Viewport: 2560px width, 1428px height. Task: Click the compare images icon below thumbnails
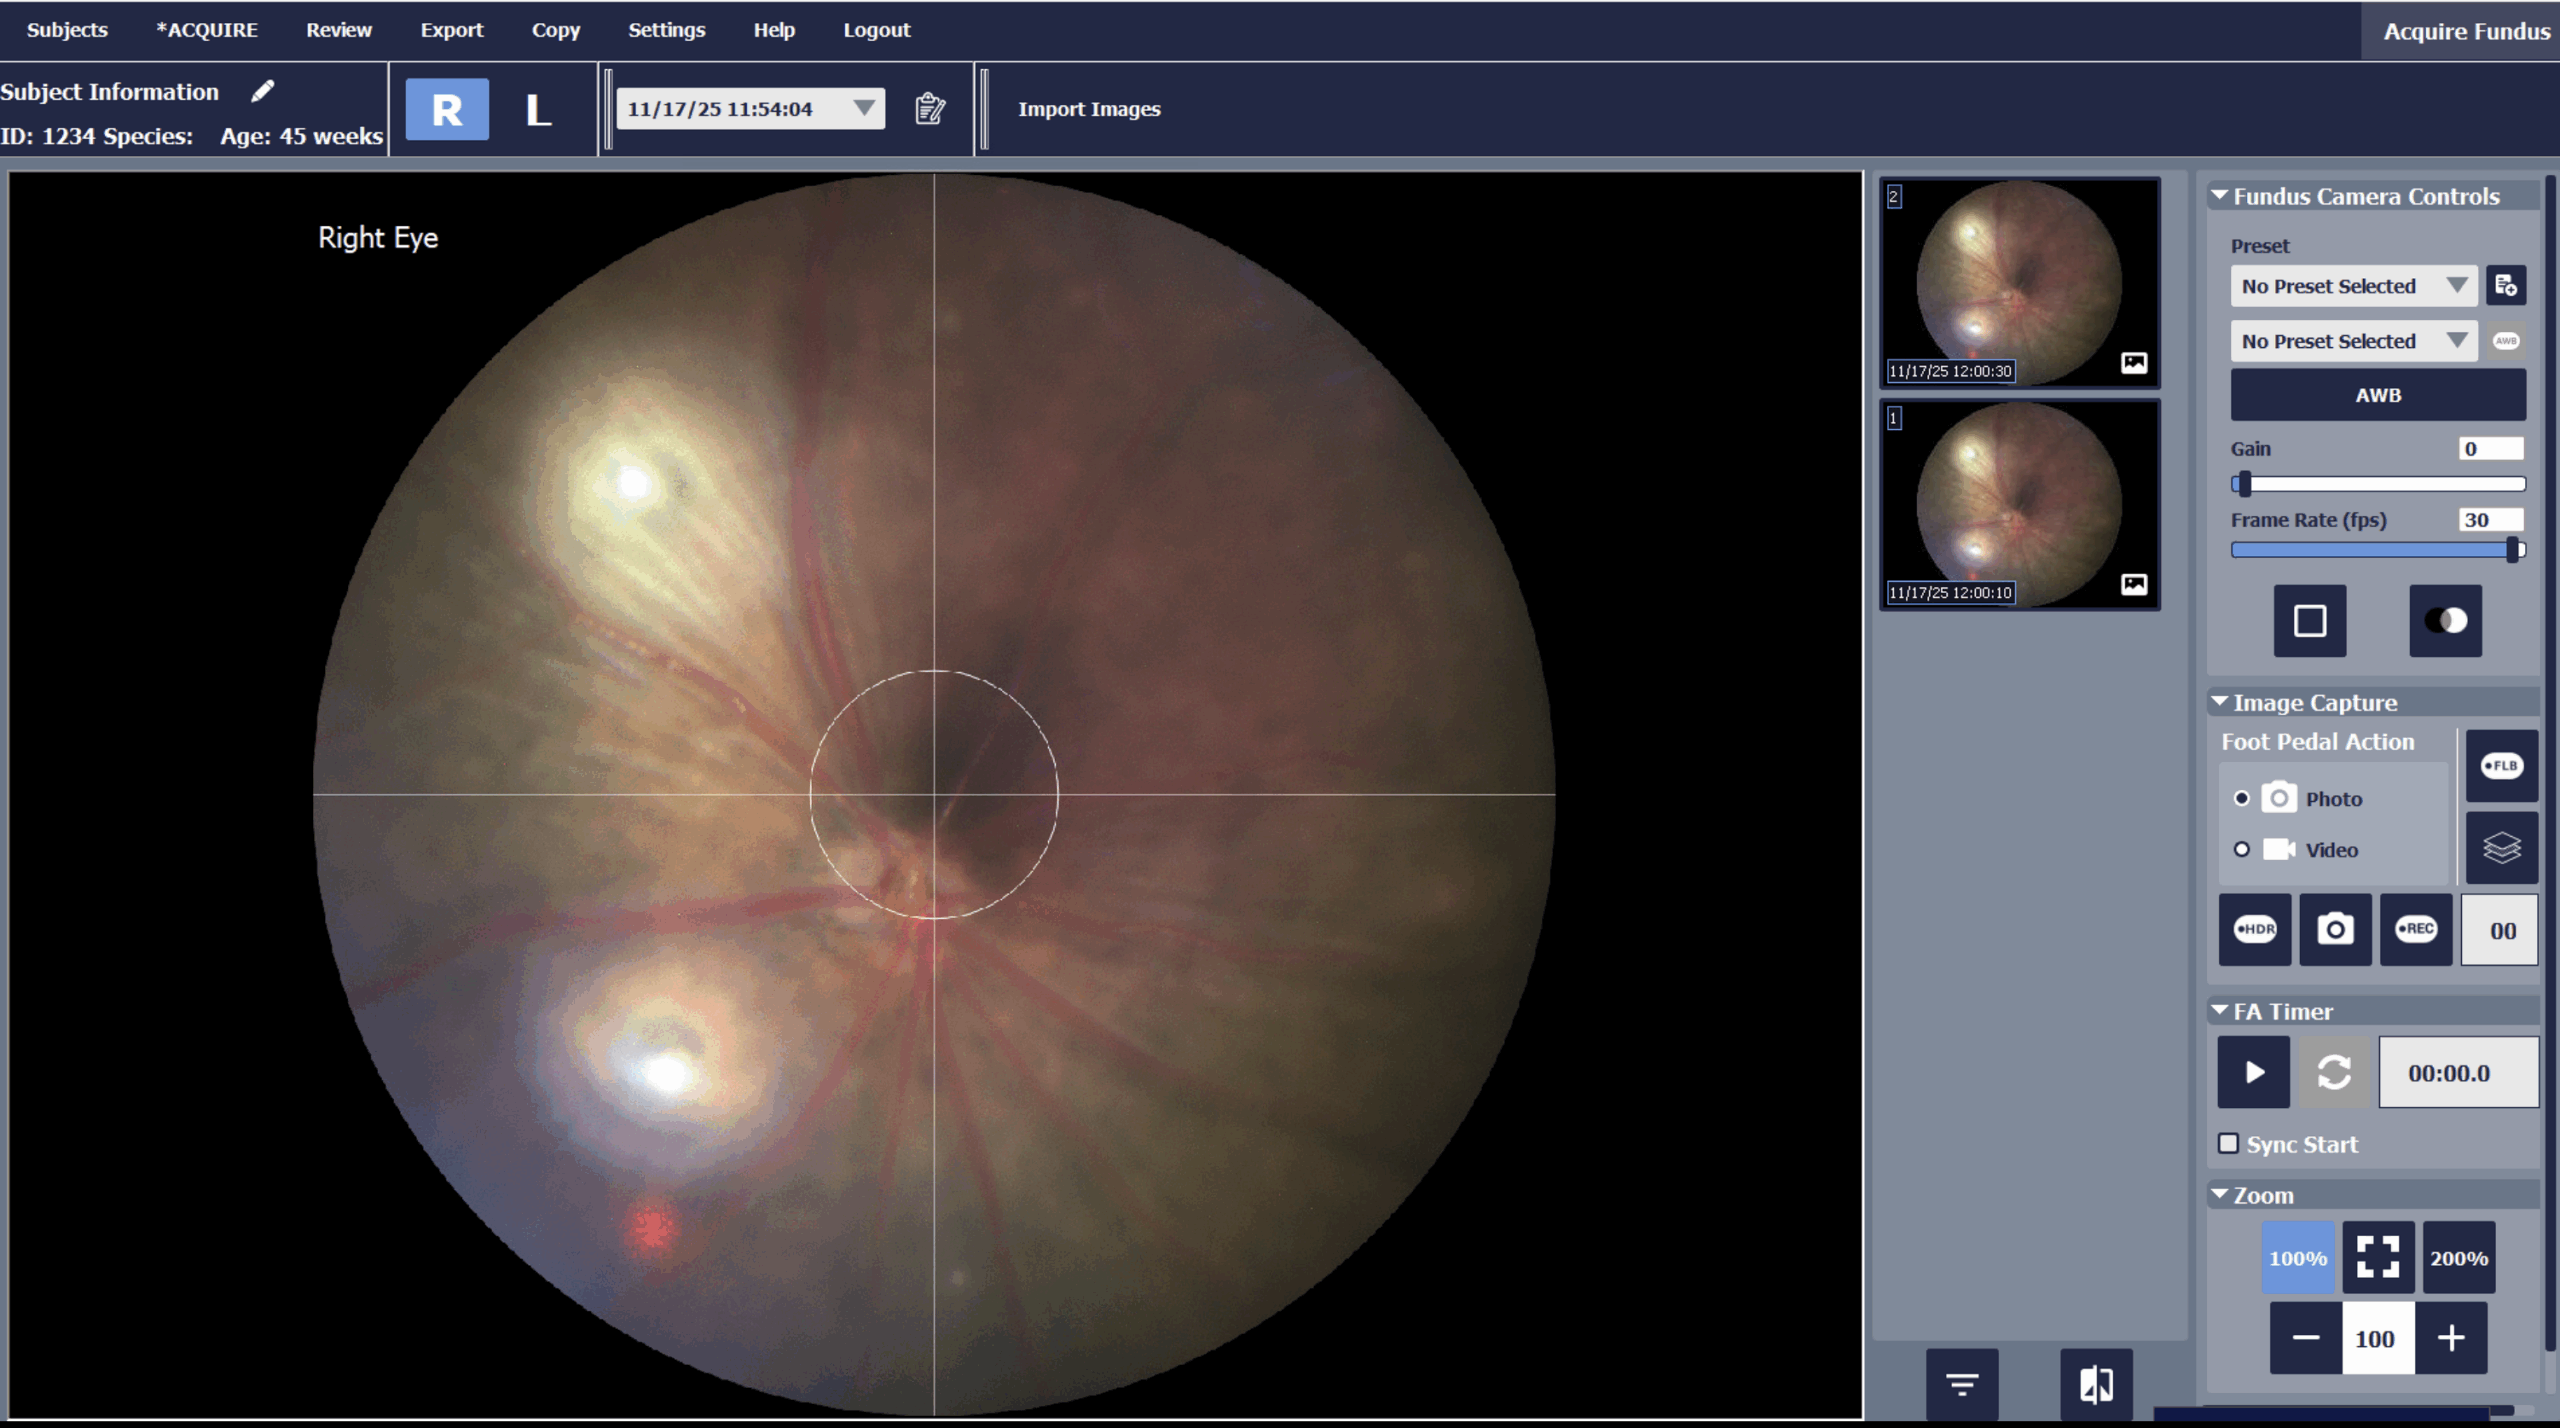(2096, 1384)
